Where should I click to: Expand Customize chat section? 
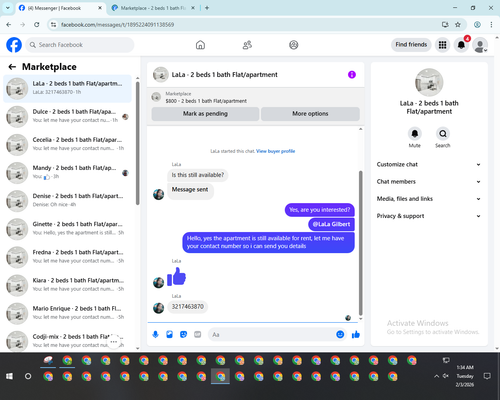[429, 164]
